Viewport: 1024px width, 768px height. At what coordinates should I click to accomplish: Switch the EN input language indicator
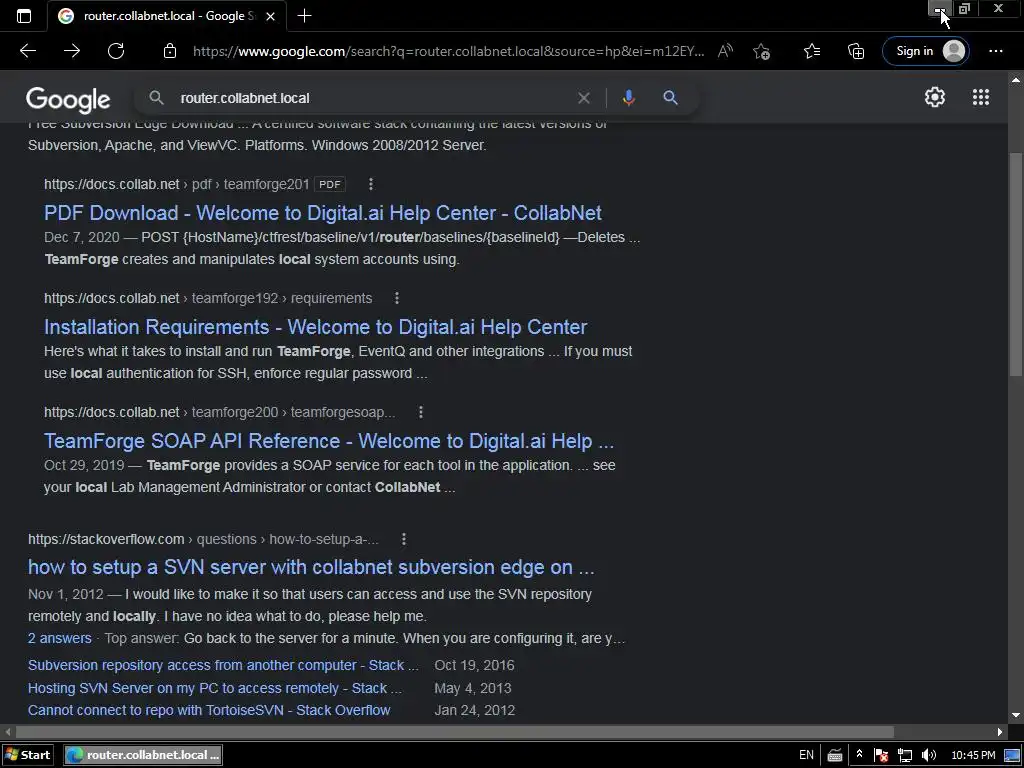pos(807,755)
